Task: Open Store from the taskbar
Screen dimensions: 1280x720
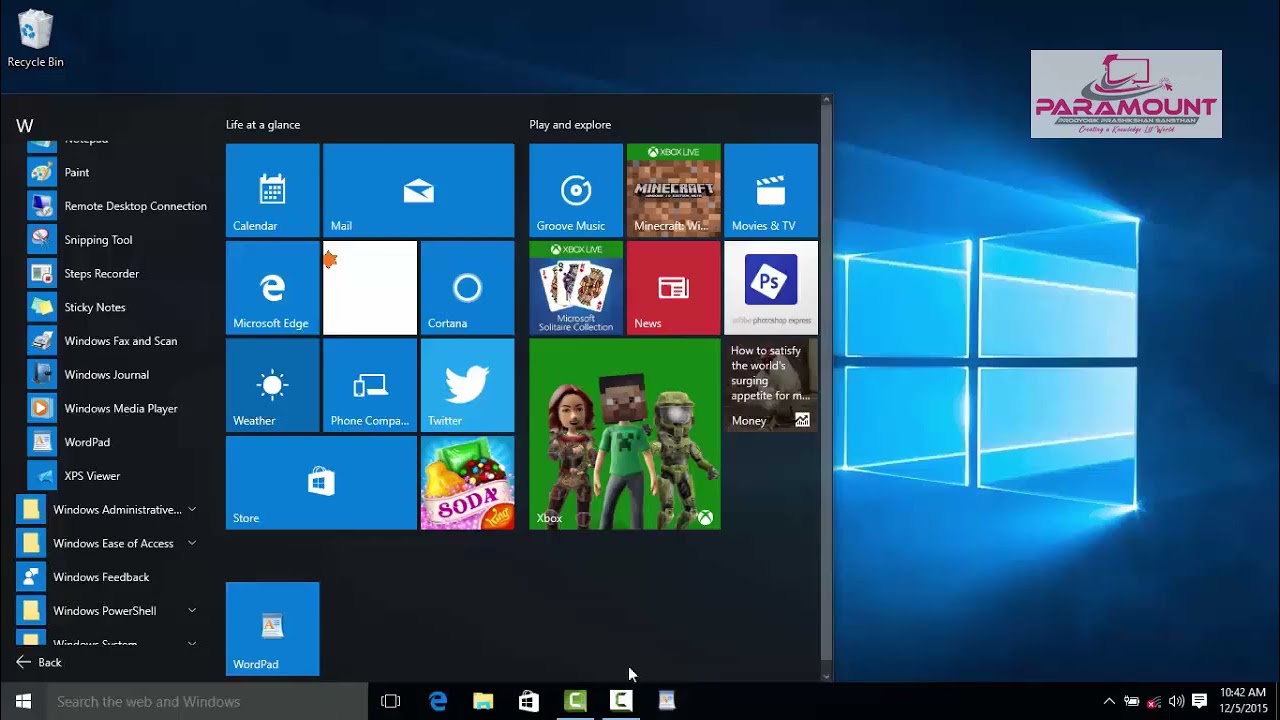Action: 529,702
